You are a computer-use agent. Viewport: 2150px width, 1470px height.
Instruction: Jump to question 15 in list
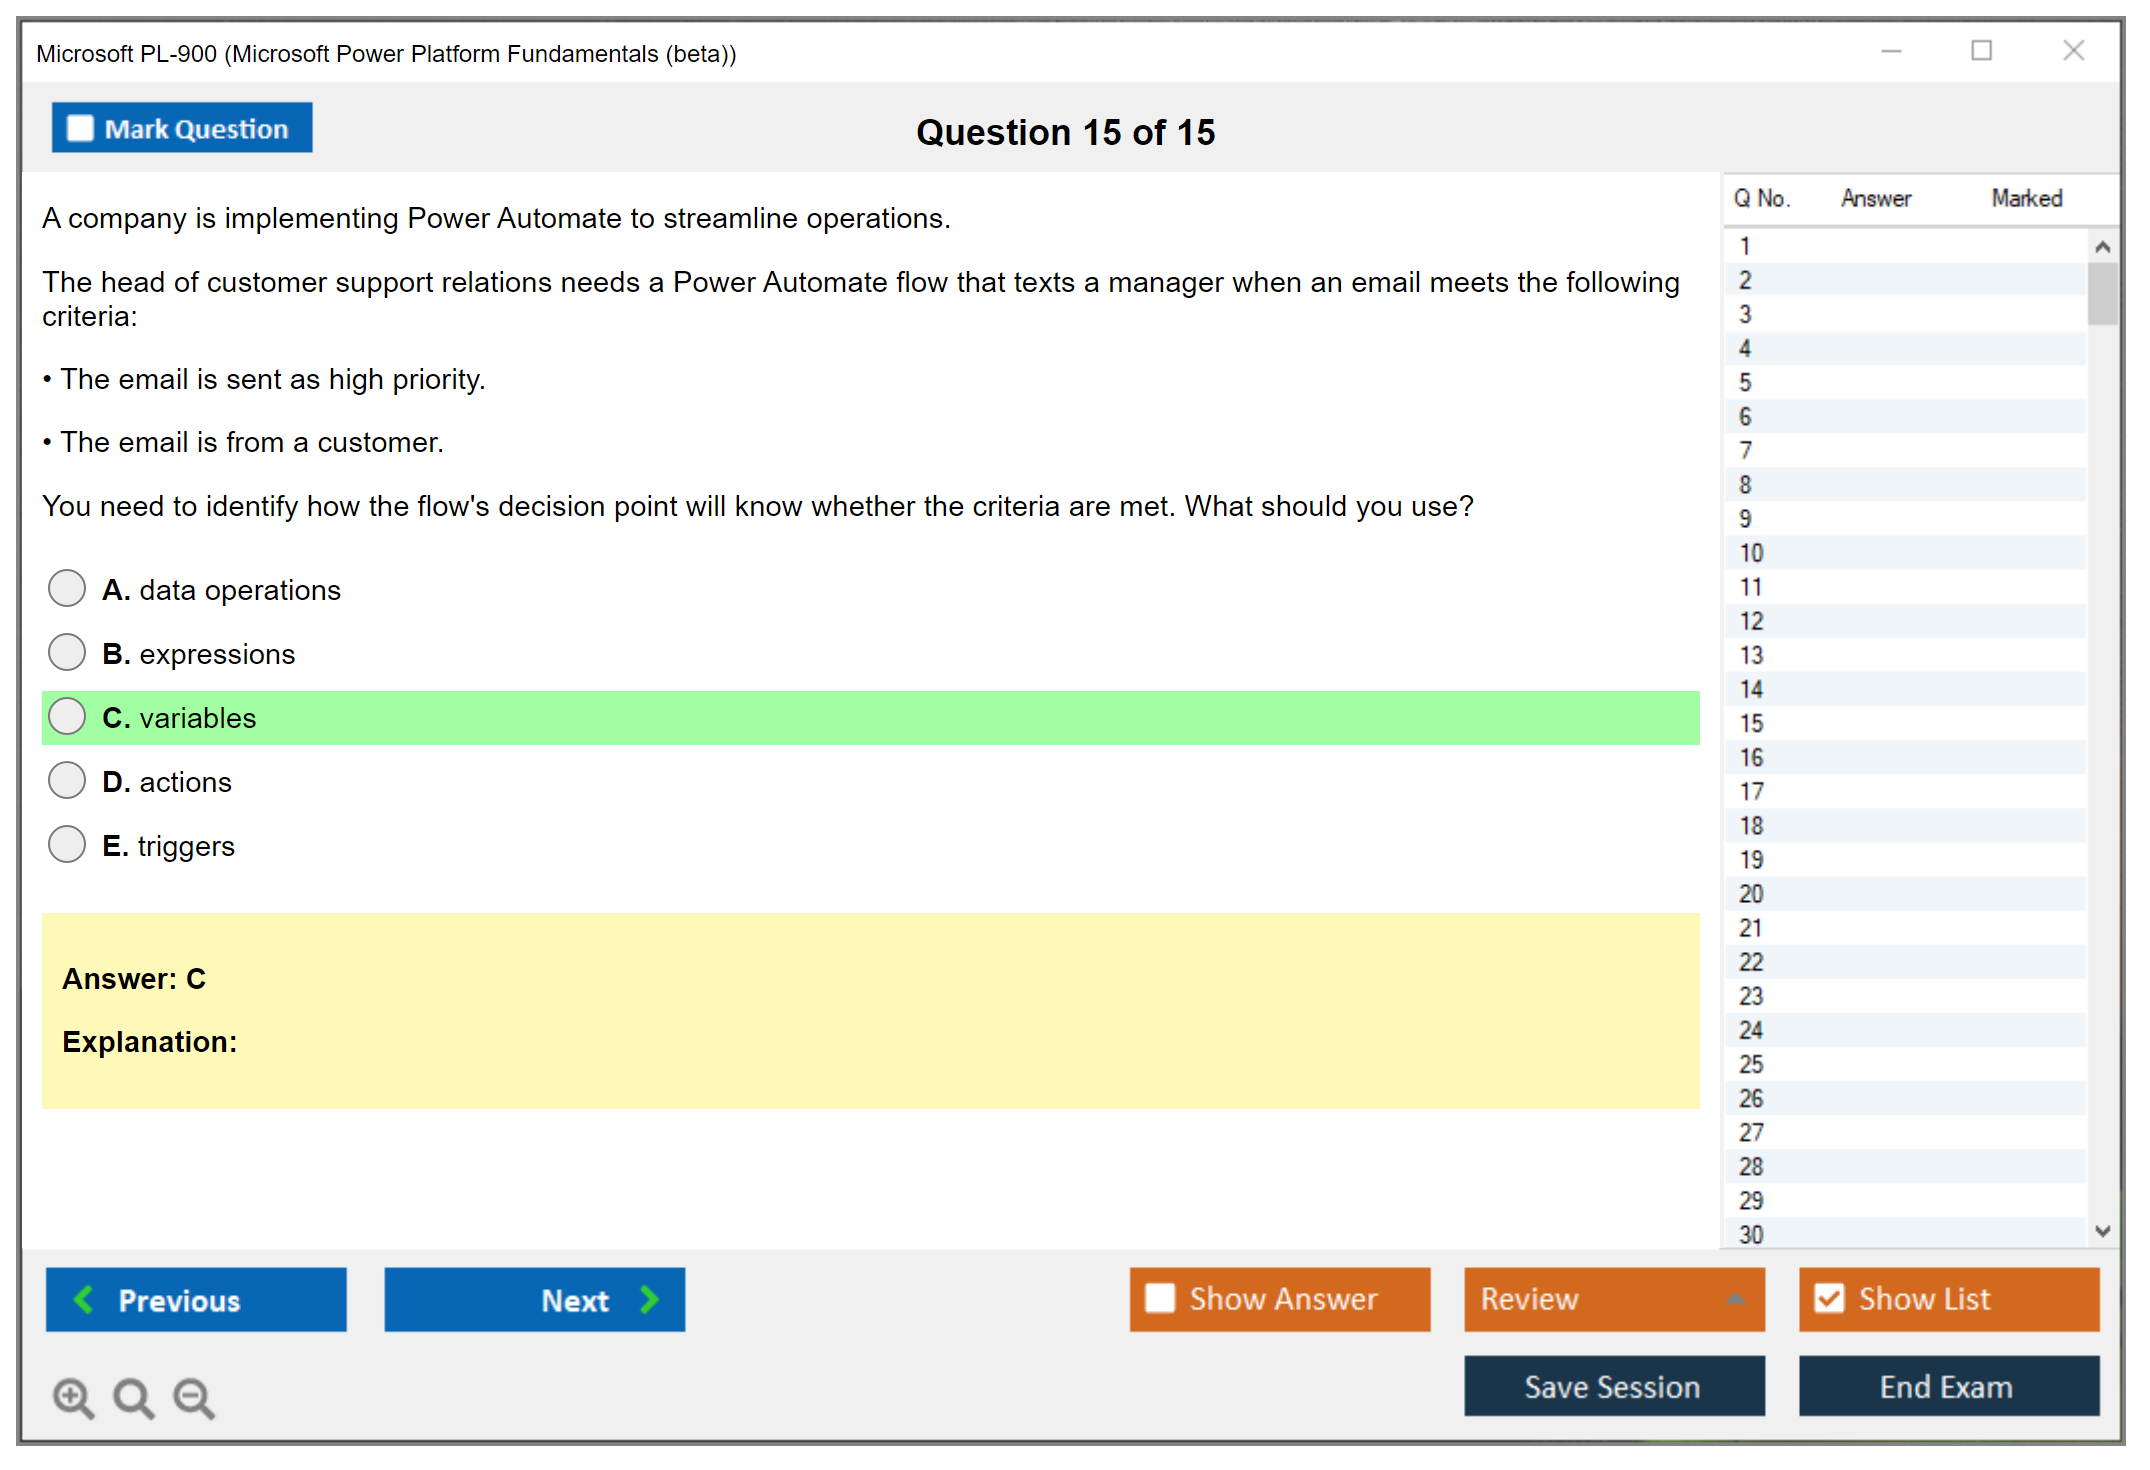(x=1752, y=723)
